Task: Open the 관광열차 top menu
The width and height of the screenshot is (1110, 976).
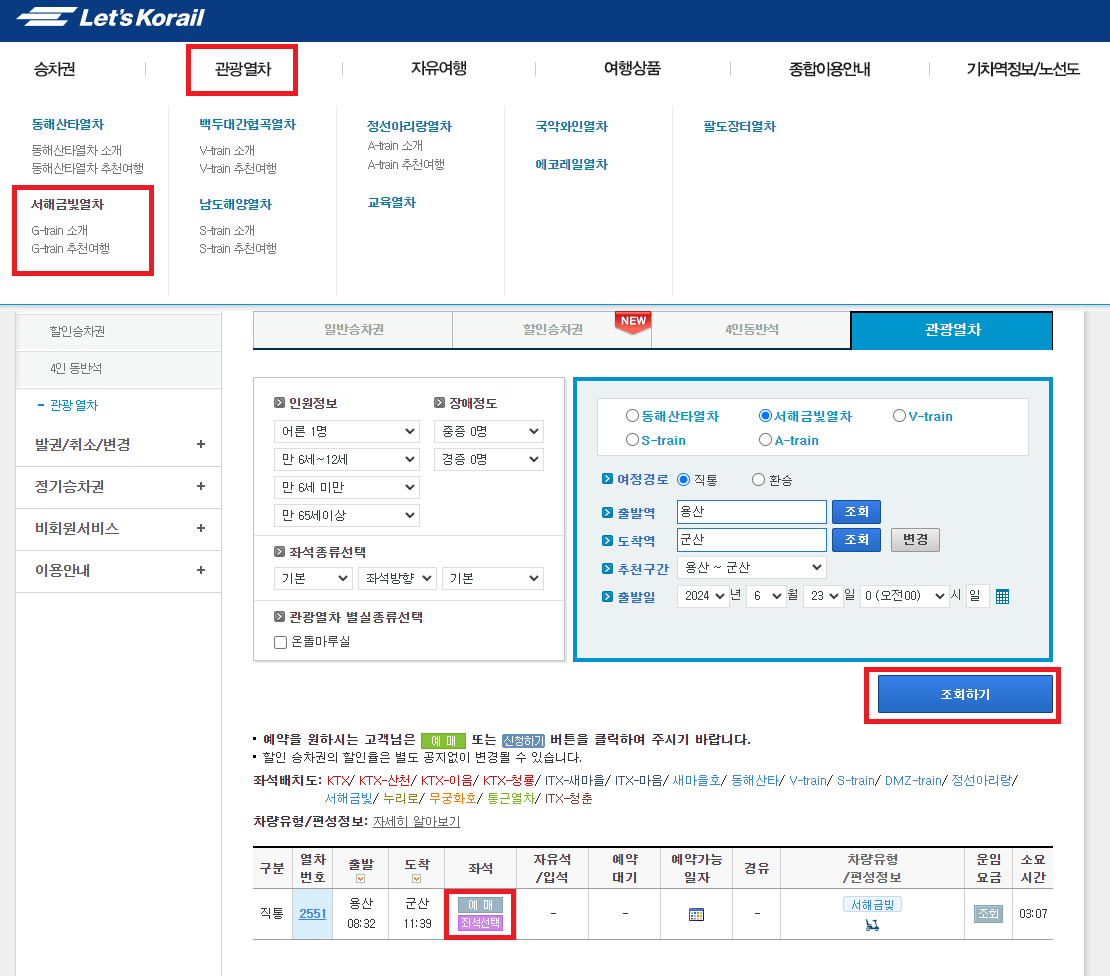Action: (243, 69)
